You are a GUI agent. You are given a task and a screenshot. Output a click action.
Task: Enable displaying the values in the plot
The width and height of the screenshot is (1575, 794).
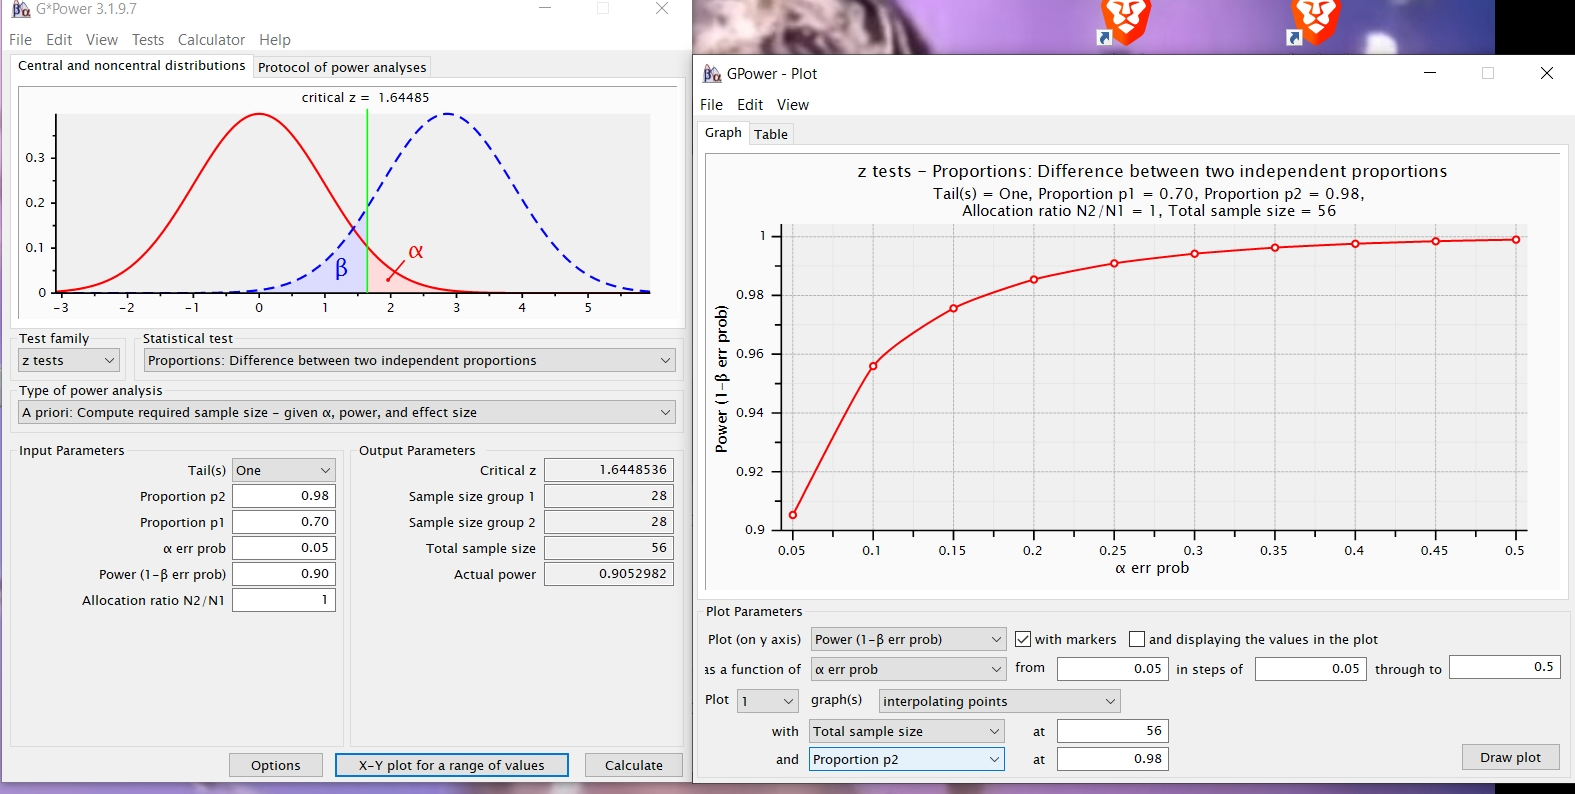pos(1137,639)
